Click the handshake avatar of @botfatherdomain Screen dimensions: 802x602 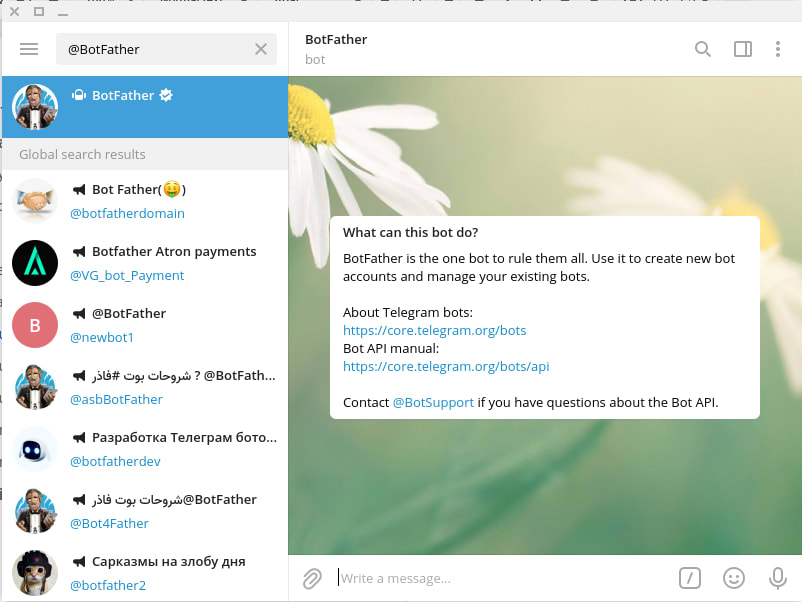[x=35, y=201]
